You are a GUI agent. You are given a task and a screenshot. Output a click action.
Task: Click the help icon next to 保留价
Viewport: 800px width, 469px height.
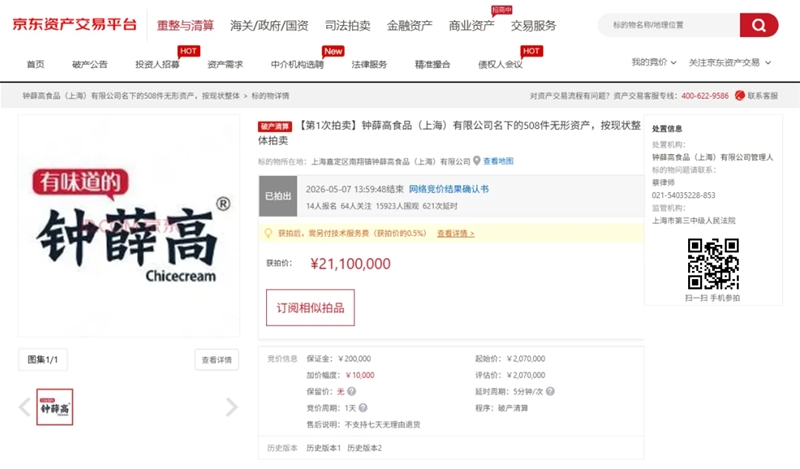352,391
